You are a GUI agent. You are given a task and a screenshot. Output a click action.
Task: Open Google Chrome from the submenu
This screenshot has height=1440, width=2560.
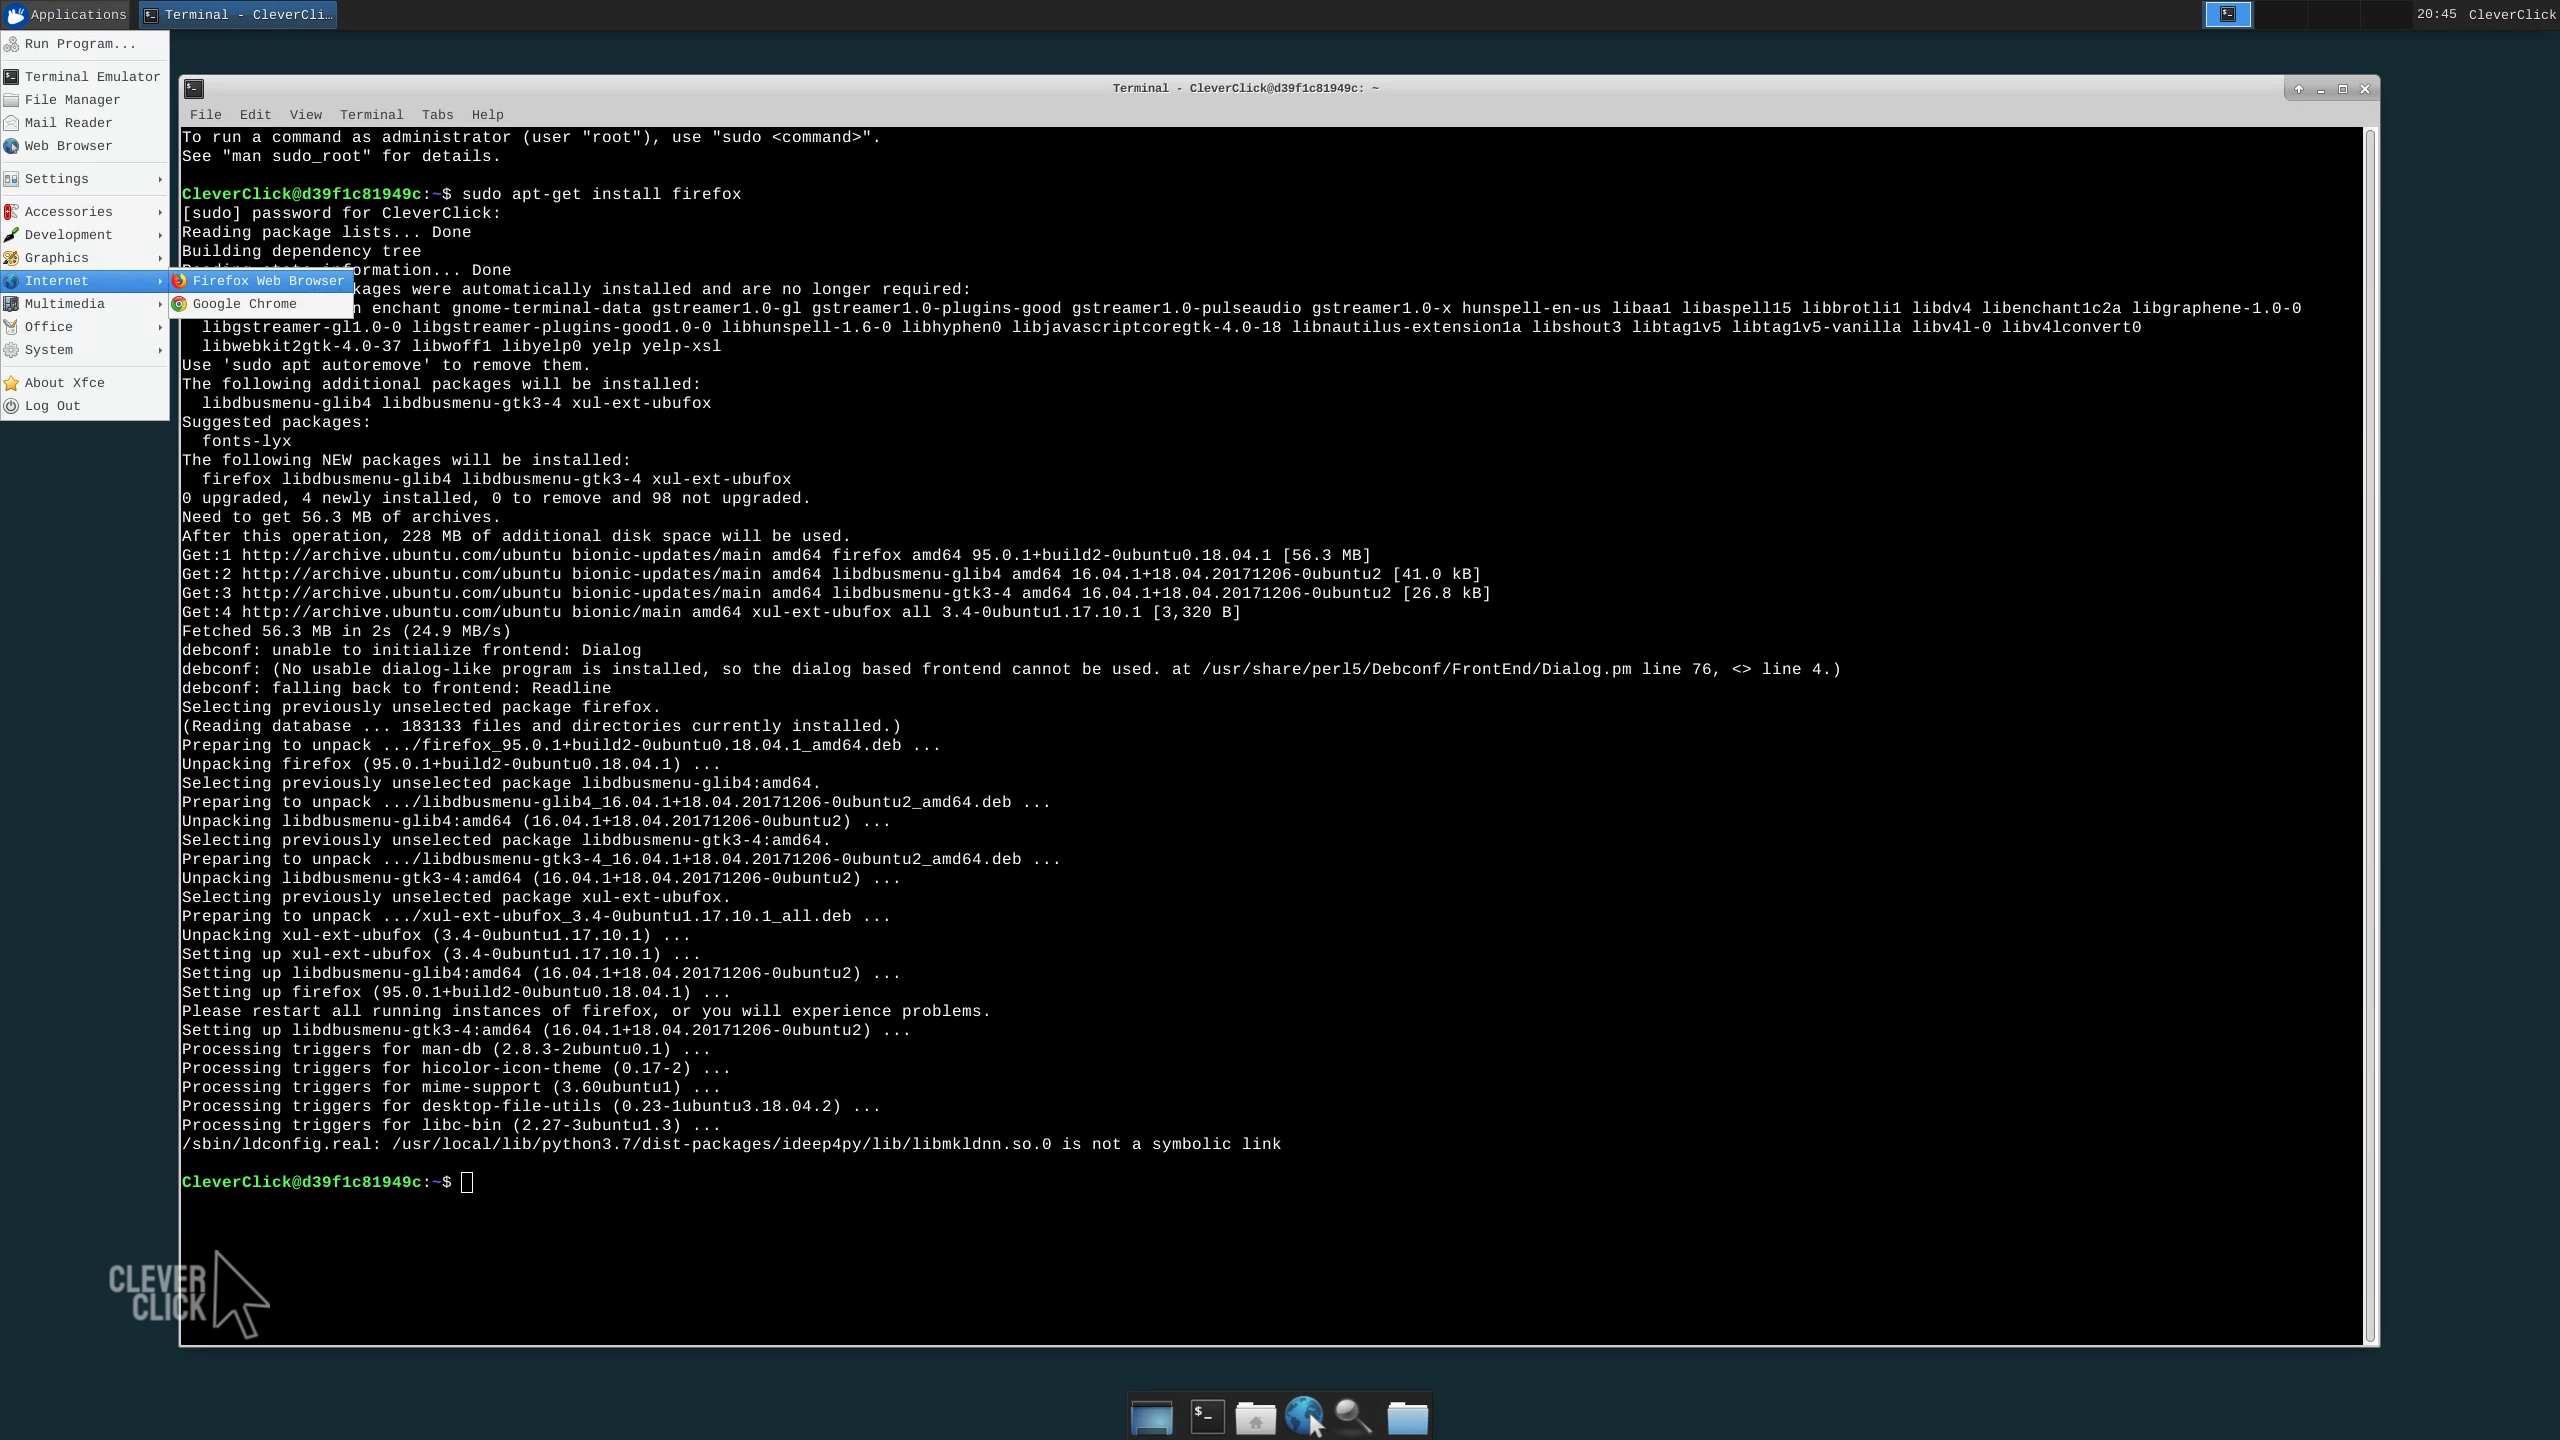[244, 304]
